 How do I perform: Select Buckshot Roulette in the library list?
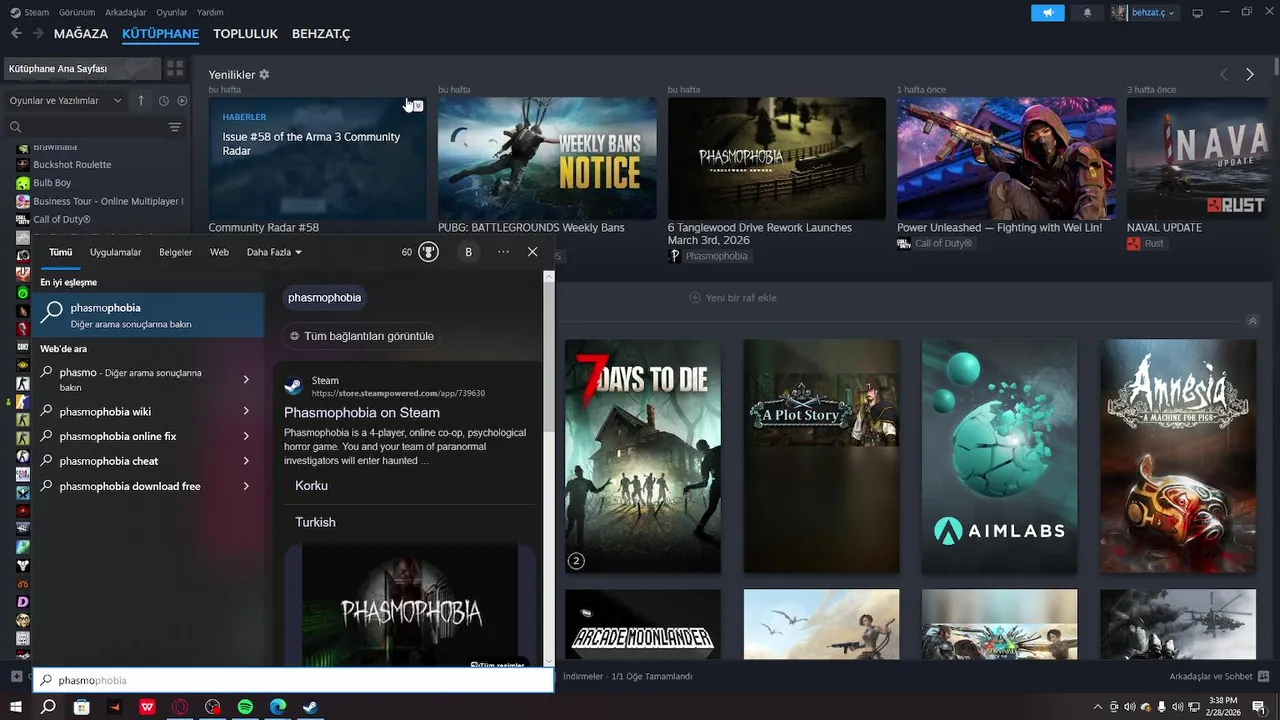tap(72, 164)
